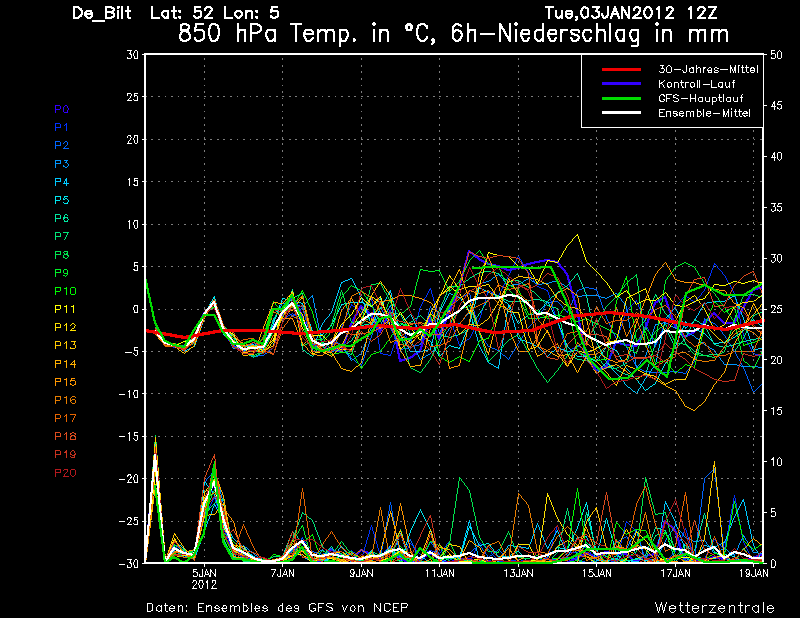Click the P3 ensemble member label

click(x=62, y=164)
